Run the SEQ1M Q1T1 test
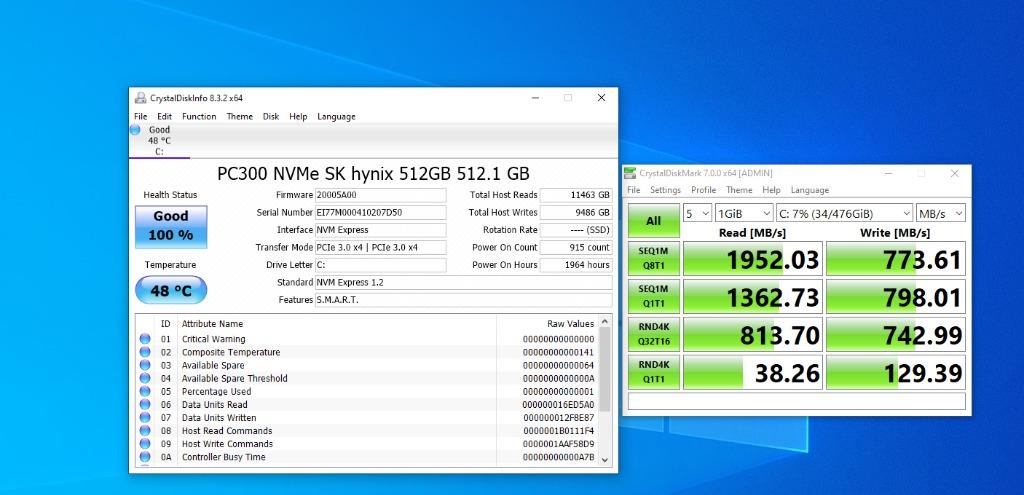This screenshot has height=495, width=1024. coord(654,296)
